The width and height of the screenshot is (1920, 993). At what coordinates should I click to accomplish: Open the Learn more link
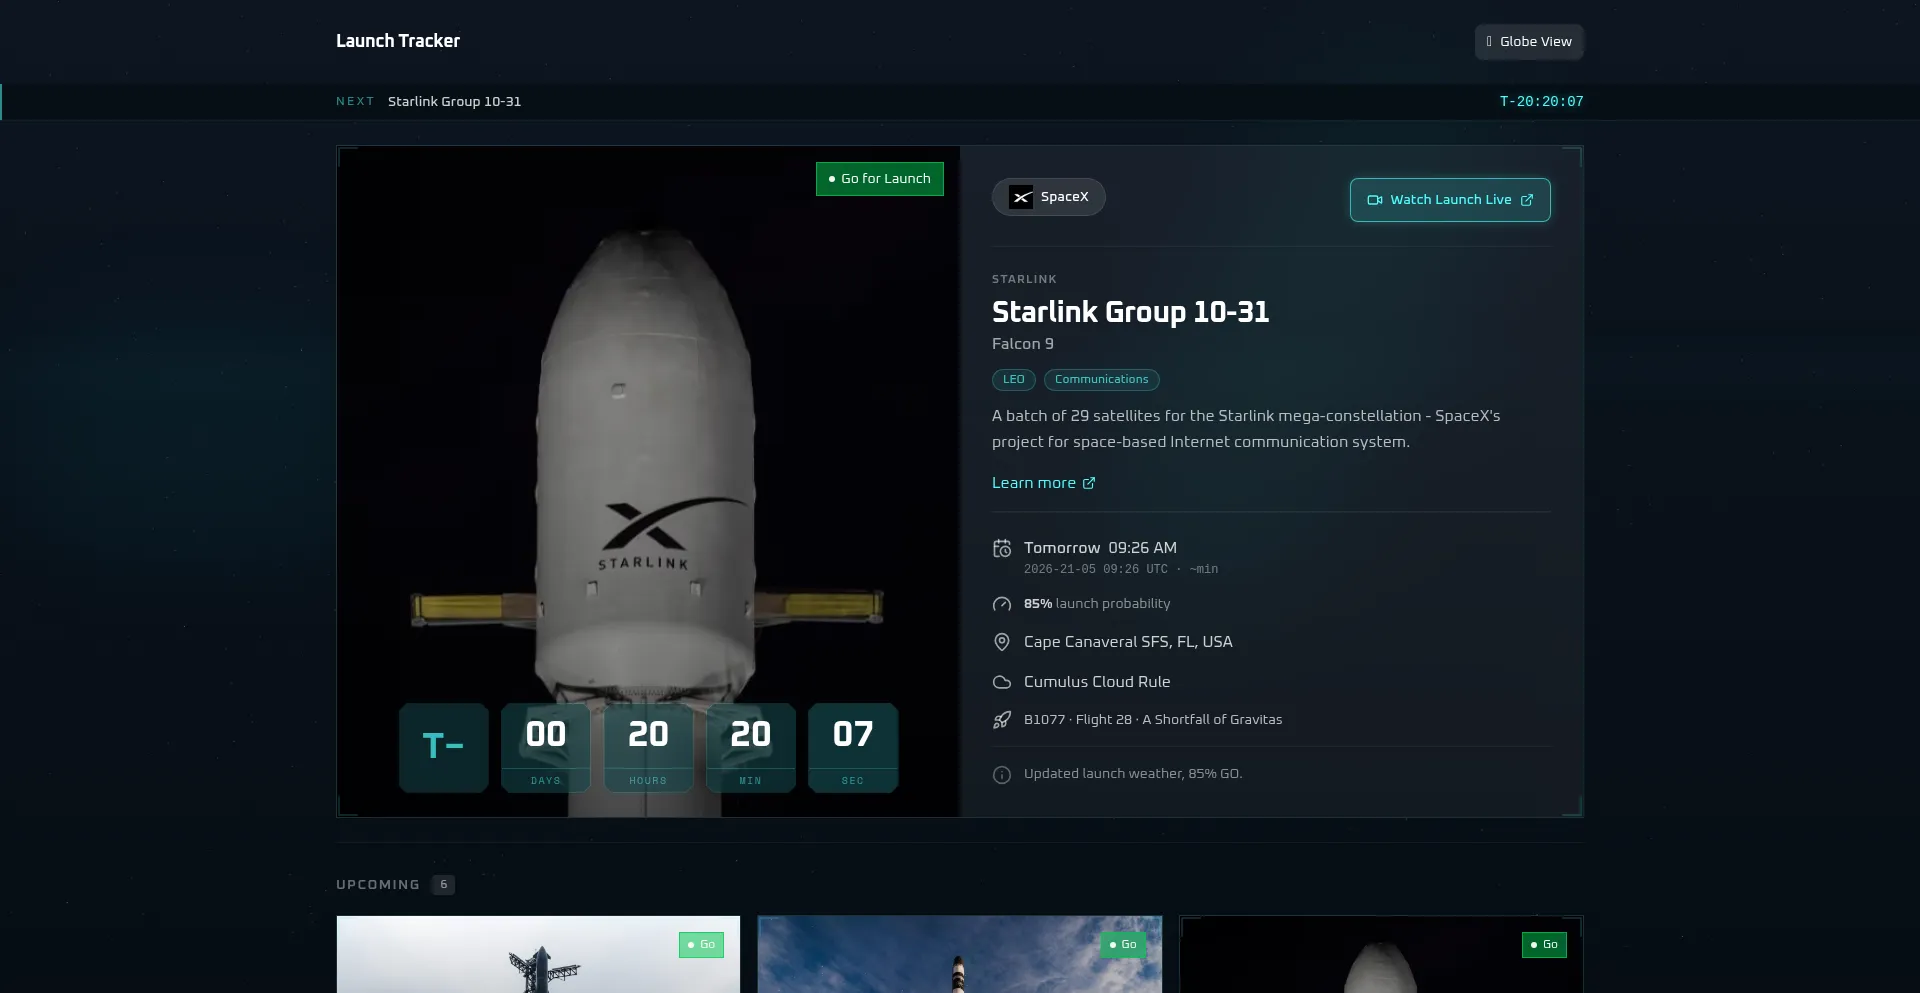coord(1043,483)
